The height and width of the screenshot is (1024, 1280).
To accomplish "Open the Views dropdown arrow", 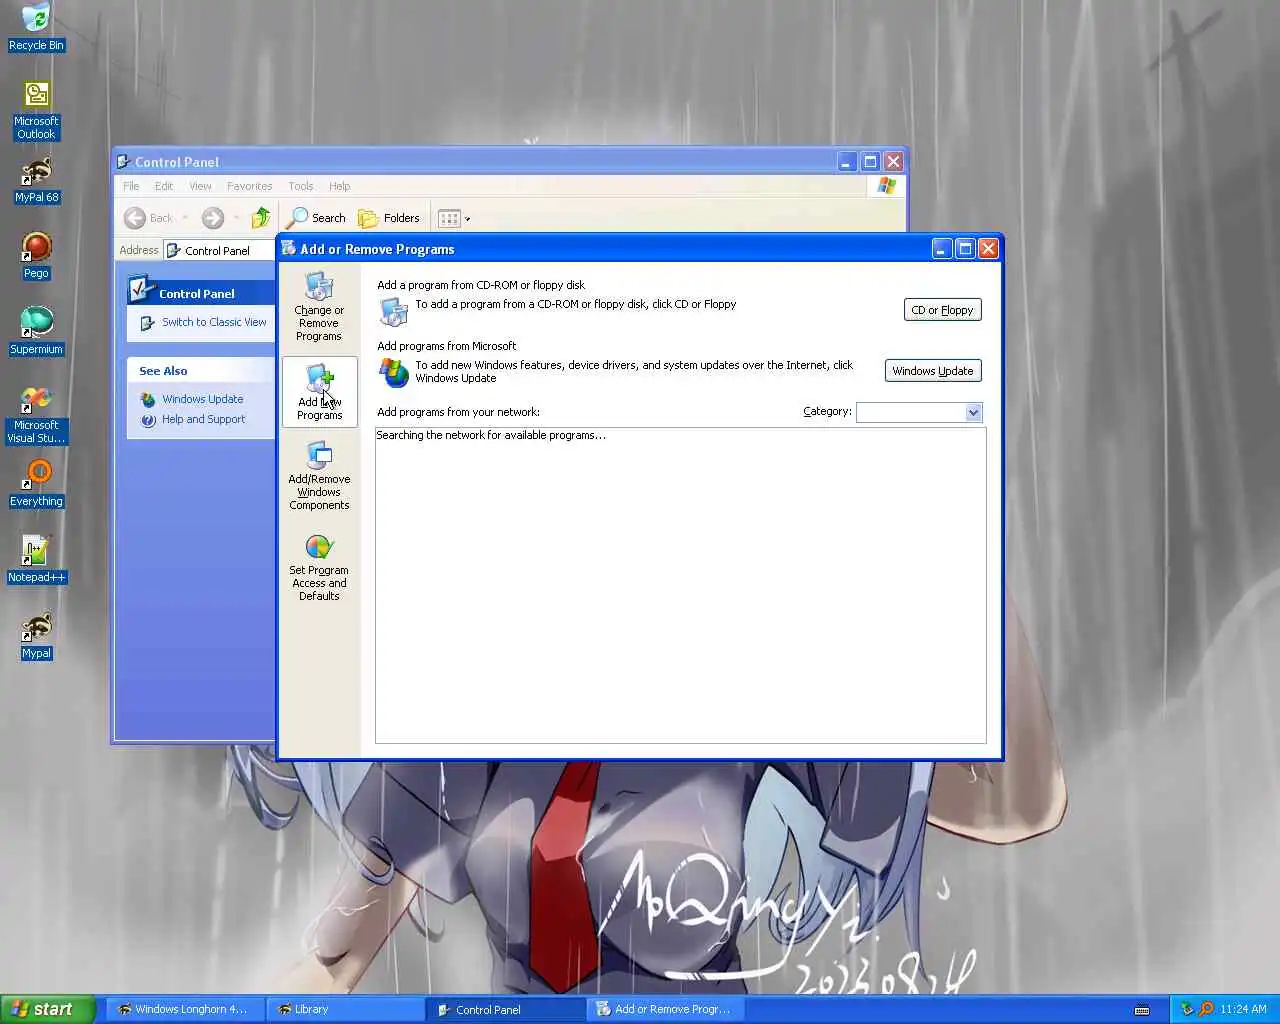I will pyautogui.click(x=467, y=219).
